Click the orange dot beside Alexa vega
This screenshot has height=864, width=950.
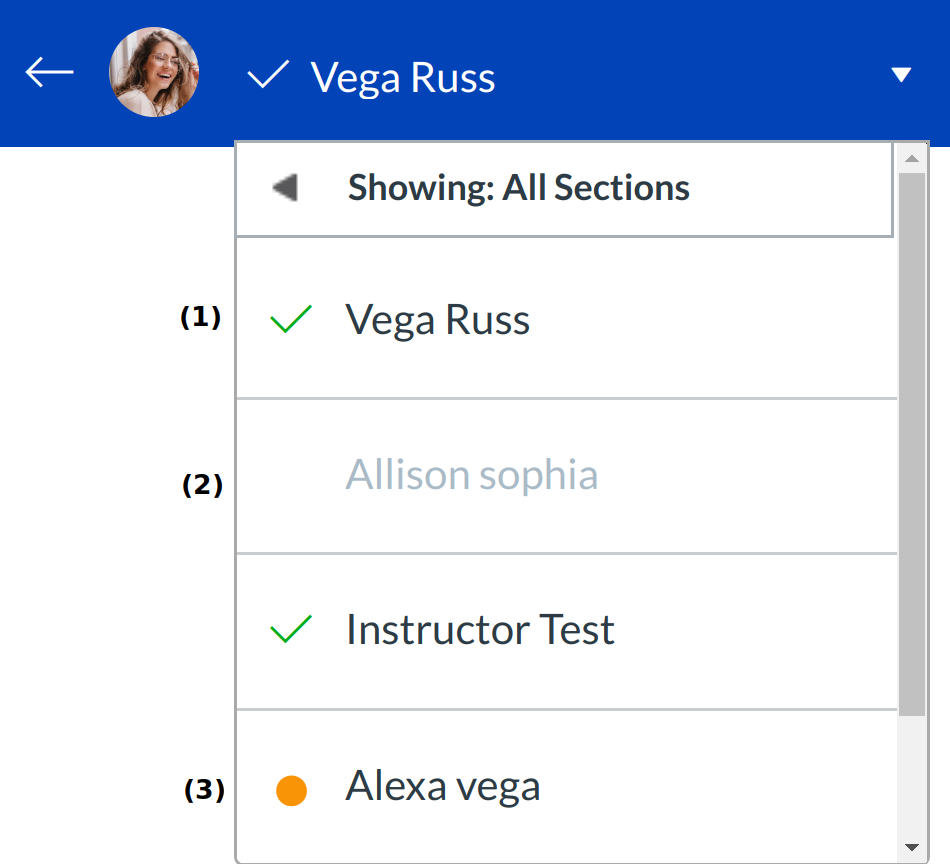coord(291,791)
